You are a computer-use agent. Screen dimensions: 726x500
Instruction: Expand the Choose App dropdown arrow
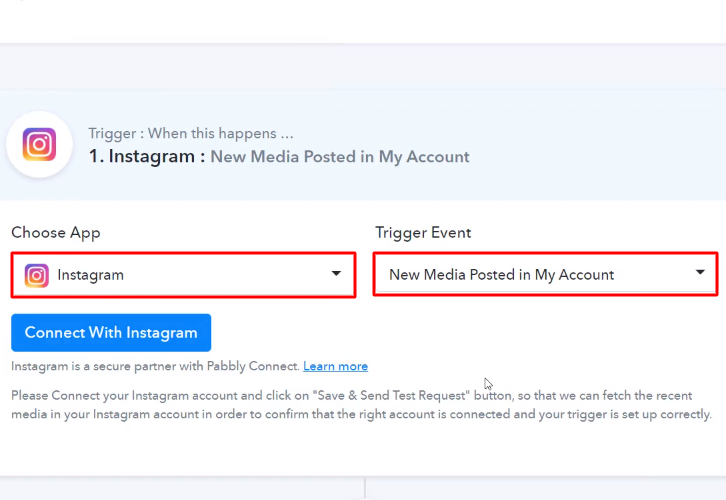(x=336, y=273)
